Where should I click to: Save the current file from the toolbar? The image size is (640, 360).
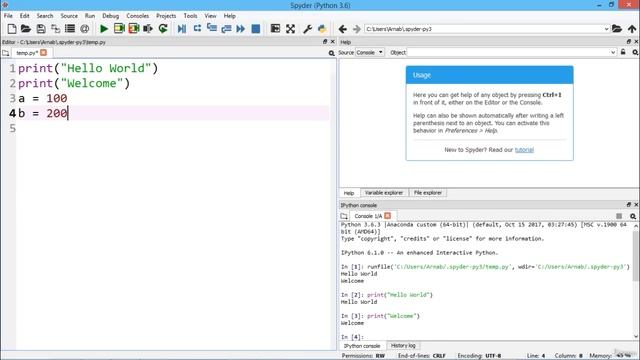click(x=41, y=29)
